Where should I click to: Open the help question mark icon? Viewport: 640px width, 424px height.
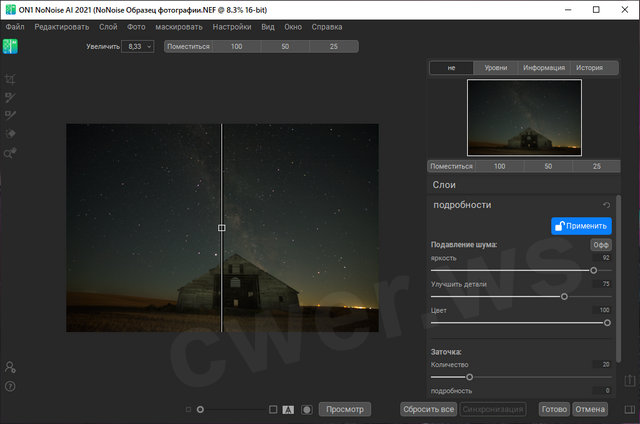click(x=10, y=386)
